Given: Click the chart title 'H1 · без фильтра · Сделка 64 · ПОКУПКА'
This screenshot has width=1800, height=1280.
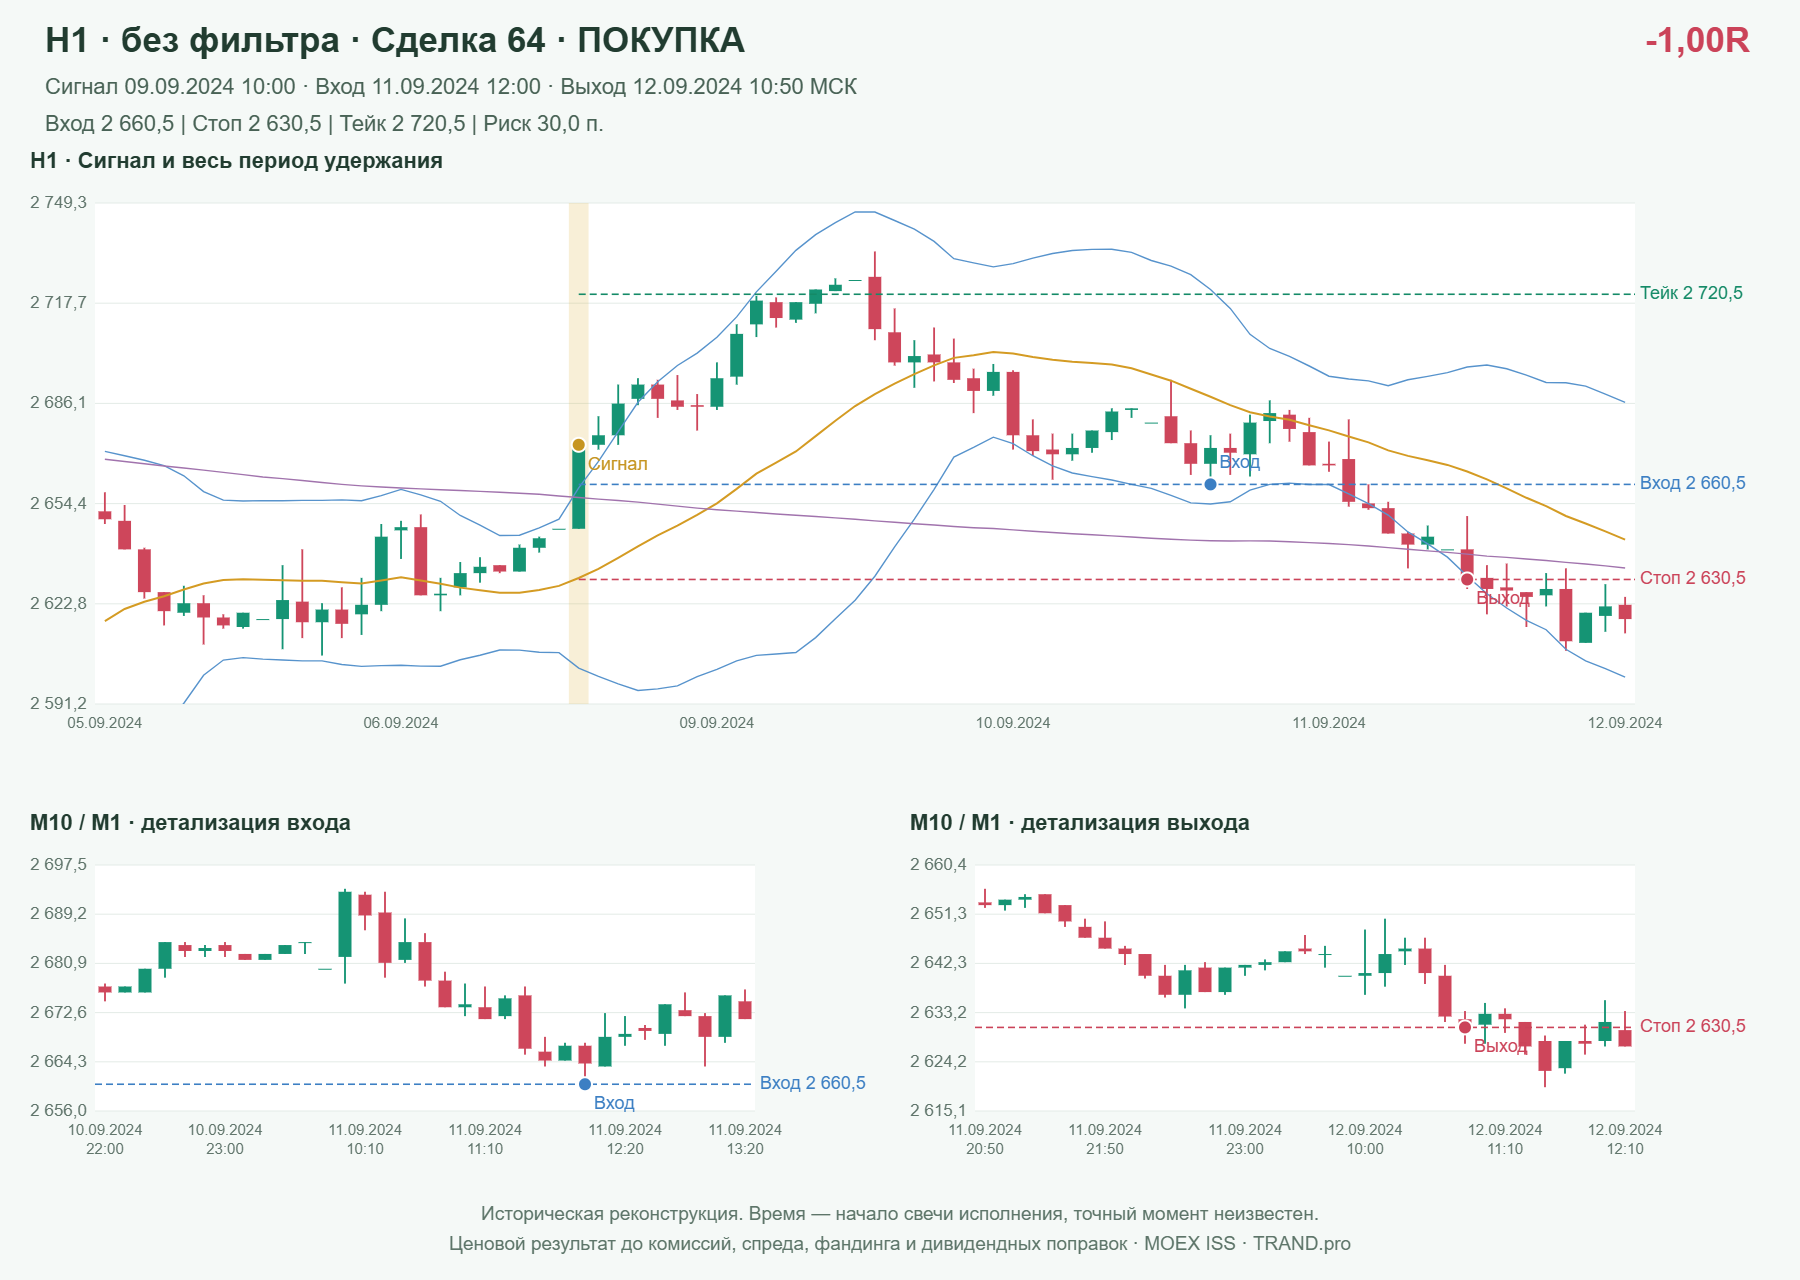Looking at the screenshot, I should (395, 40).
